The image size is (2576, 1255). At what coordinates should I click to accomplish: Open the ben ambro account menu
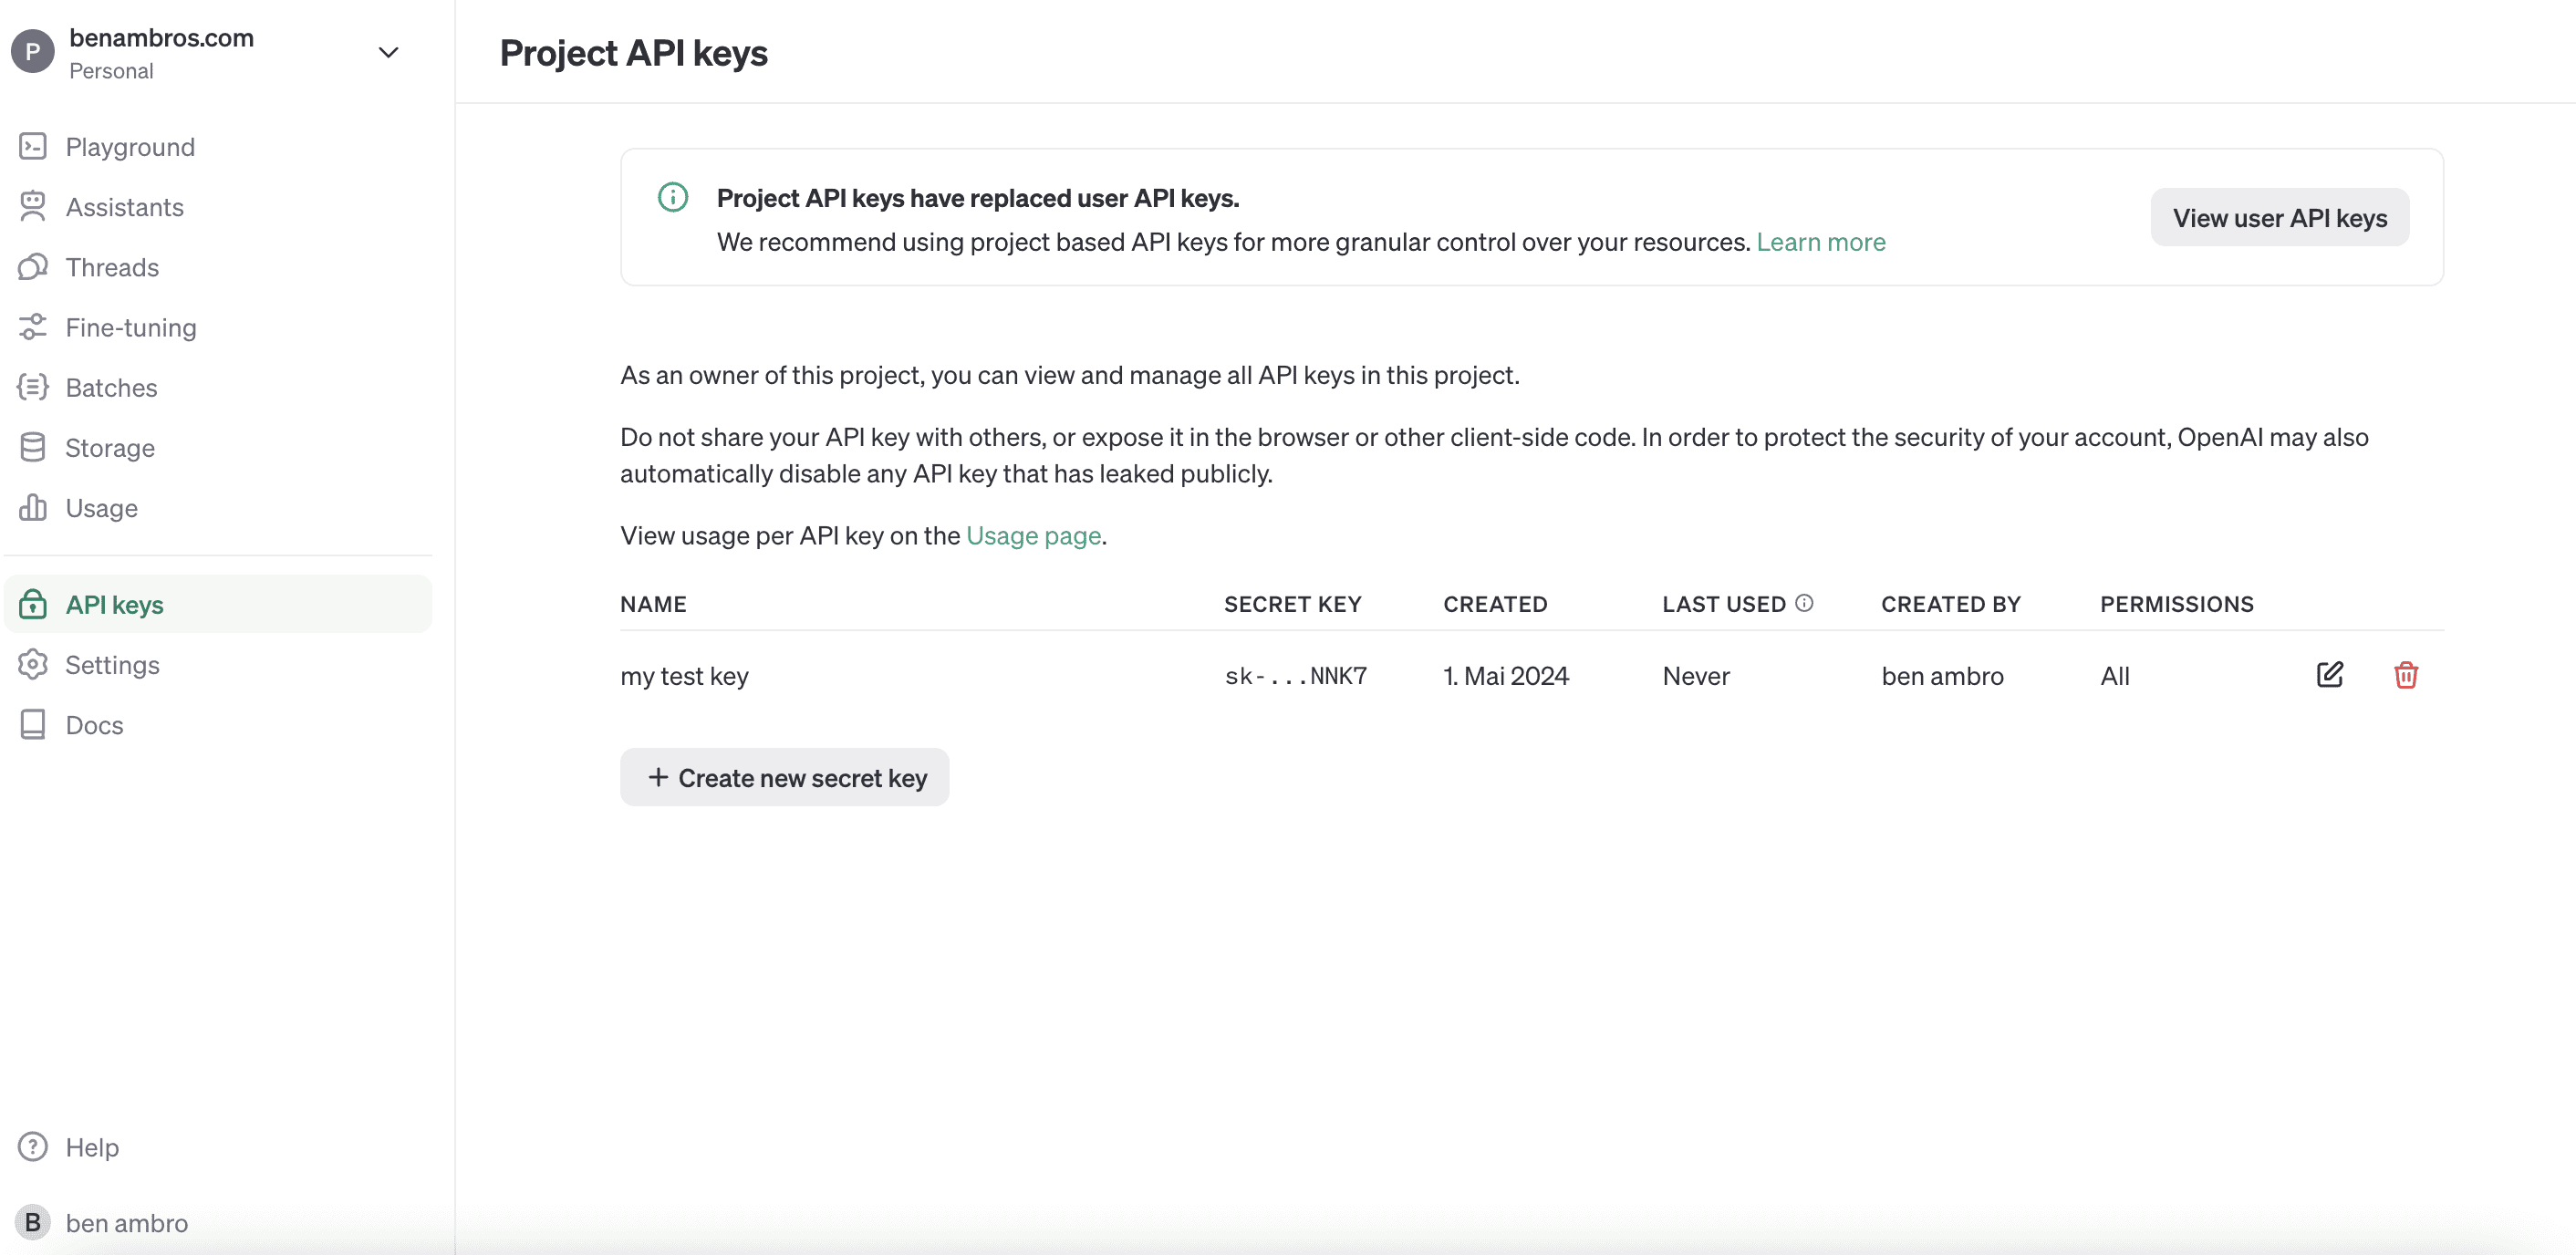(218, 1222)
